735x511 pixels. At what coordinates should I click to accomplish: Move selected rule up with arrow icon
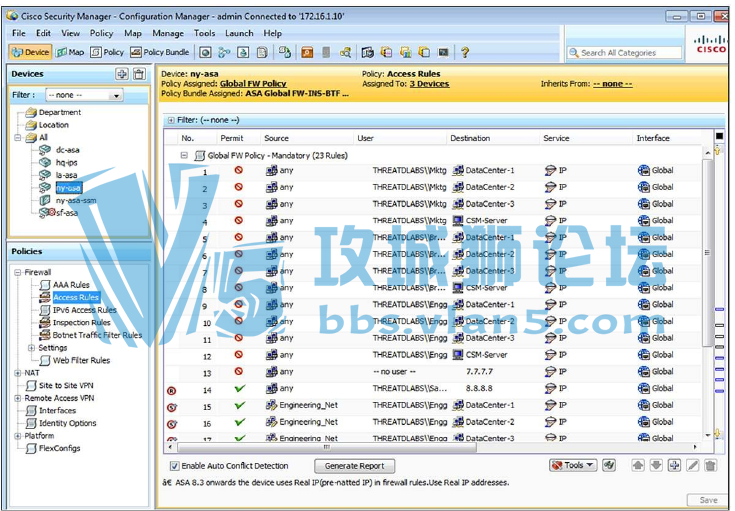pos(638,465)
